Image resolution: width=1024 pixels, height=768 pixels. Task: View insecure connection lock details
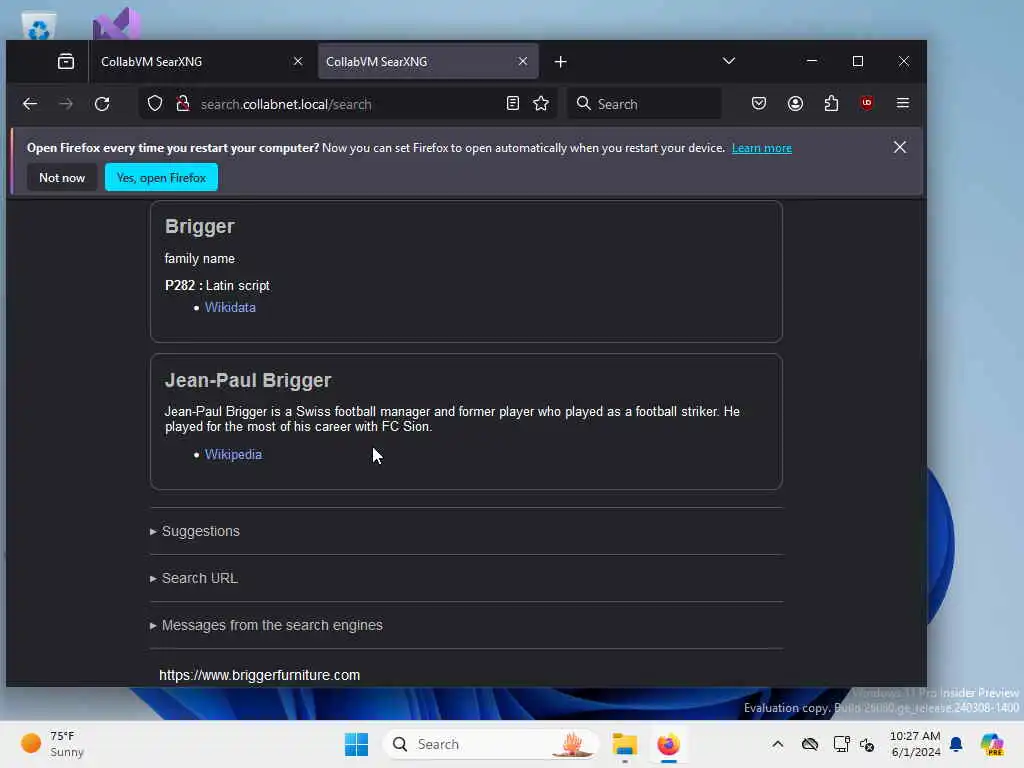click(183, 103)
